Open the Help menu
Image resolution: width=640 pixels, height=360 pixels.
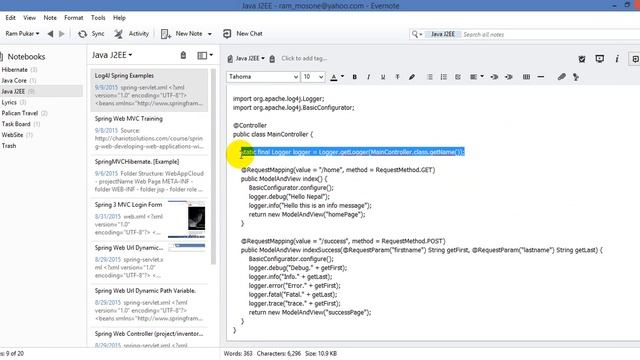119,18
